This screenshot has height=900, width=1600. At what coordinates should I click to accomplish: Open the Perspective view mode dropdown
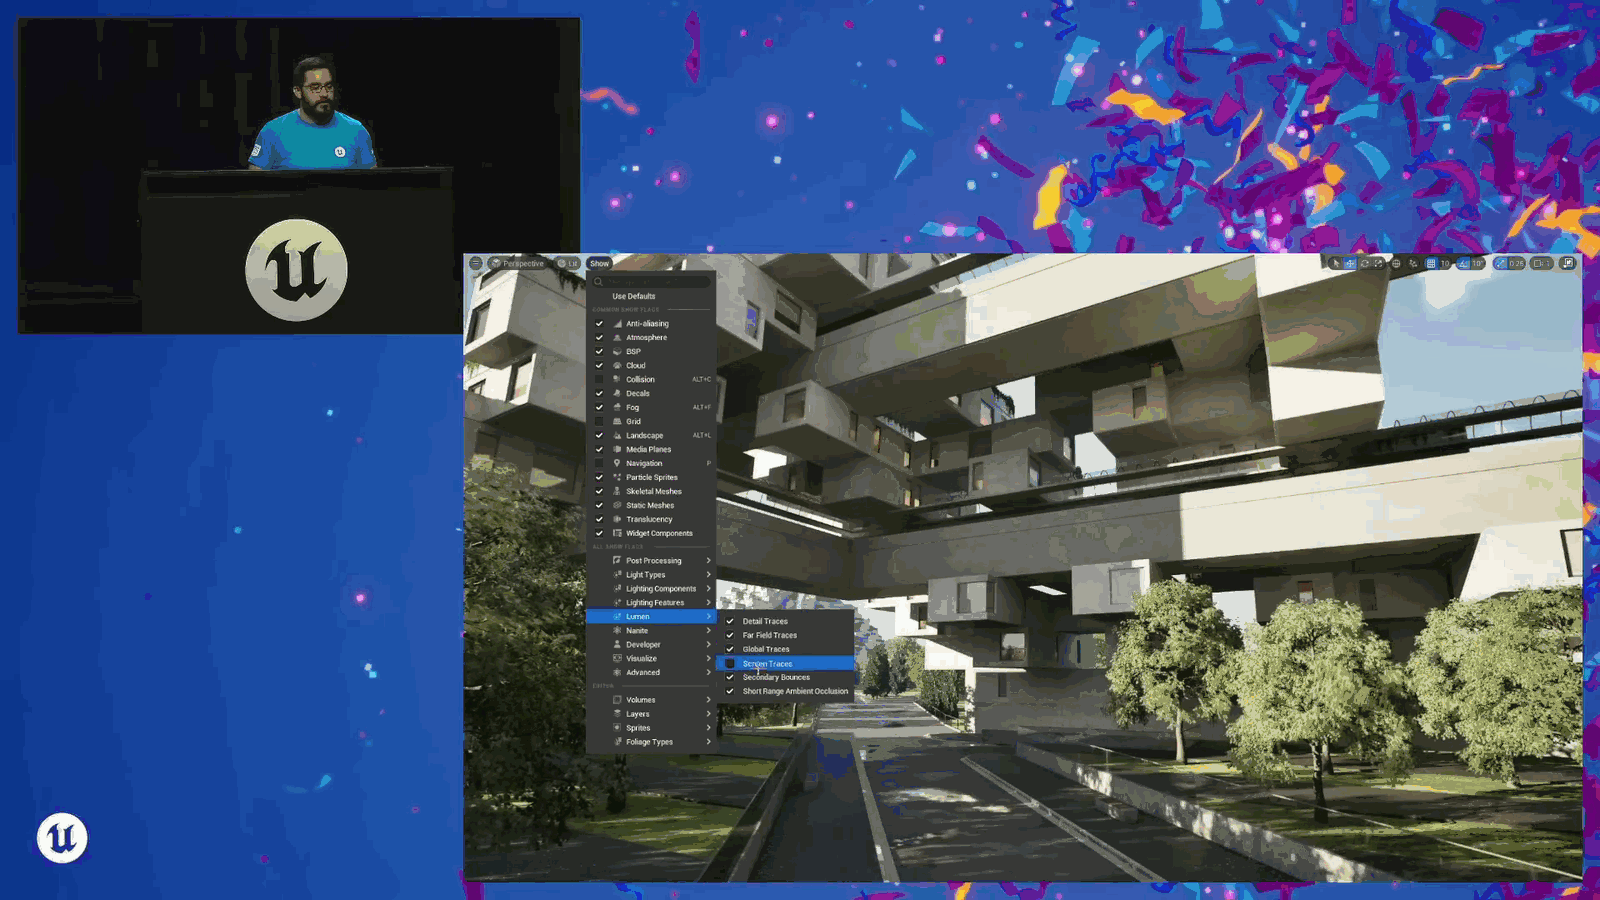click(518, 263)
